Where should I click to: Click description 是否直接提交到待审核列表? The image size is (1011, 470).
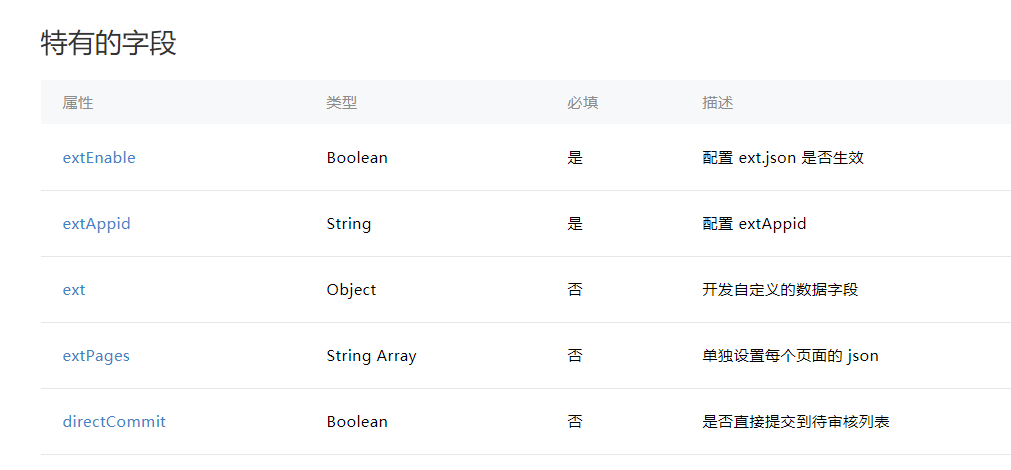click(796, 422)
